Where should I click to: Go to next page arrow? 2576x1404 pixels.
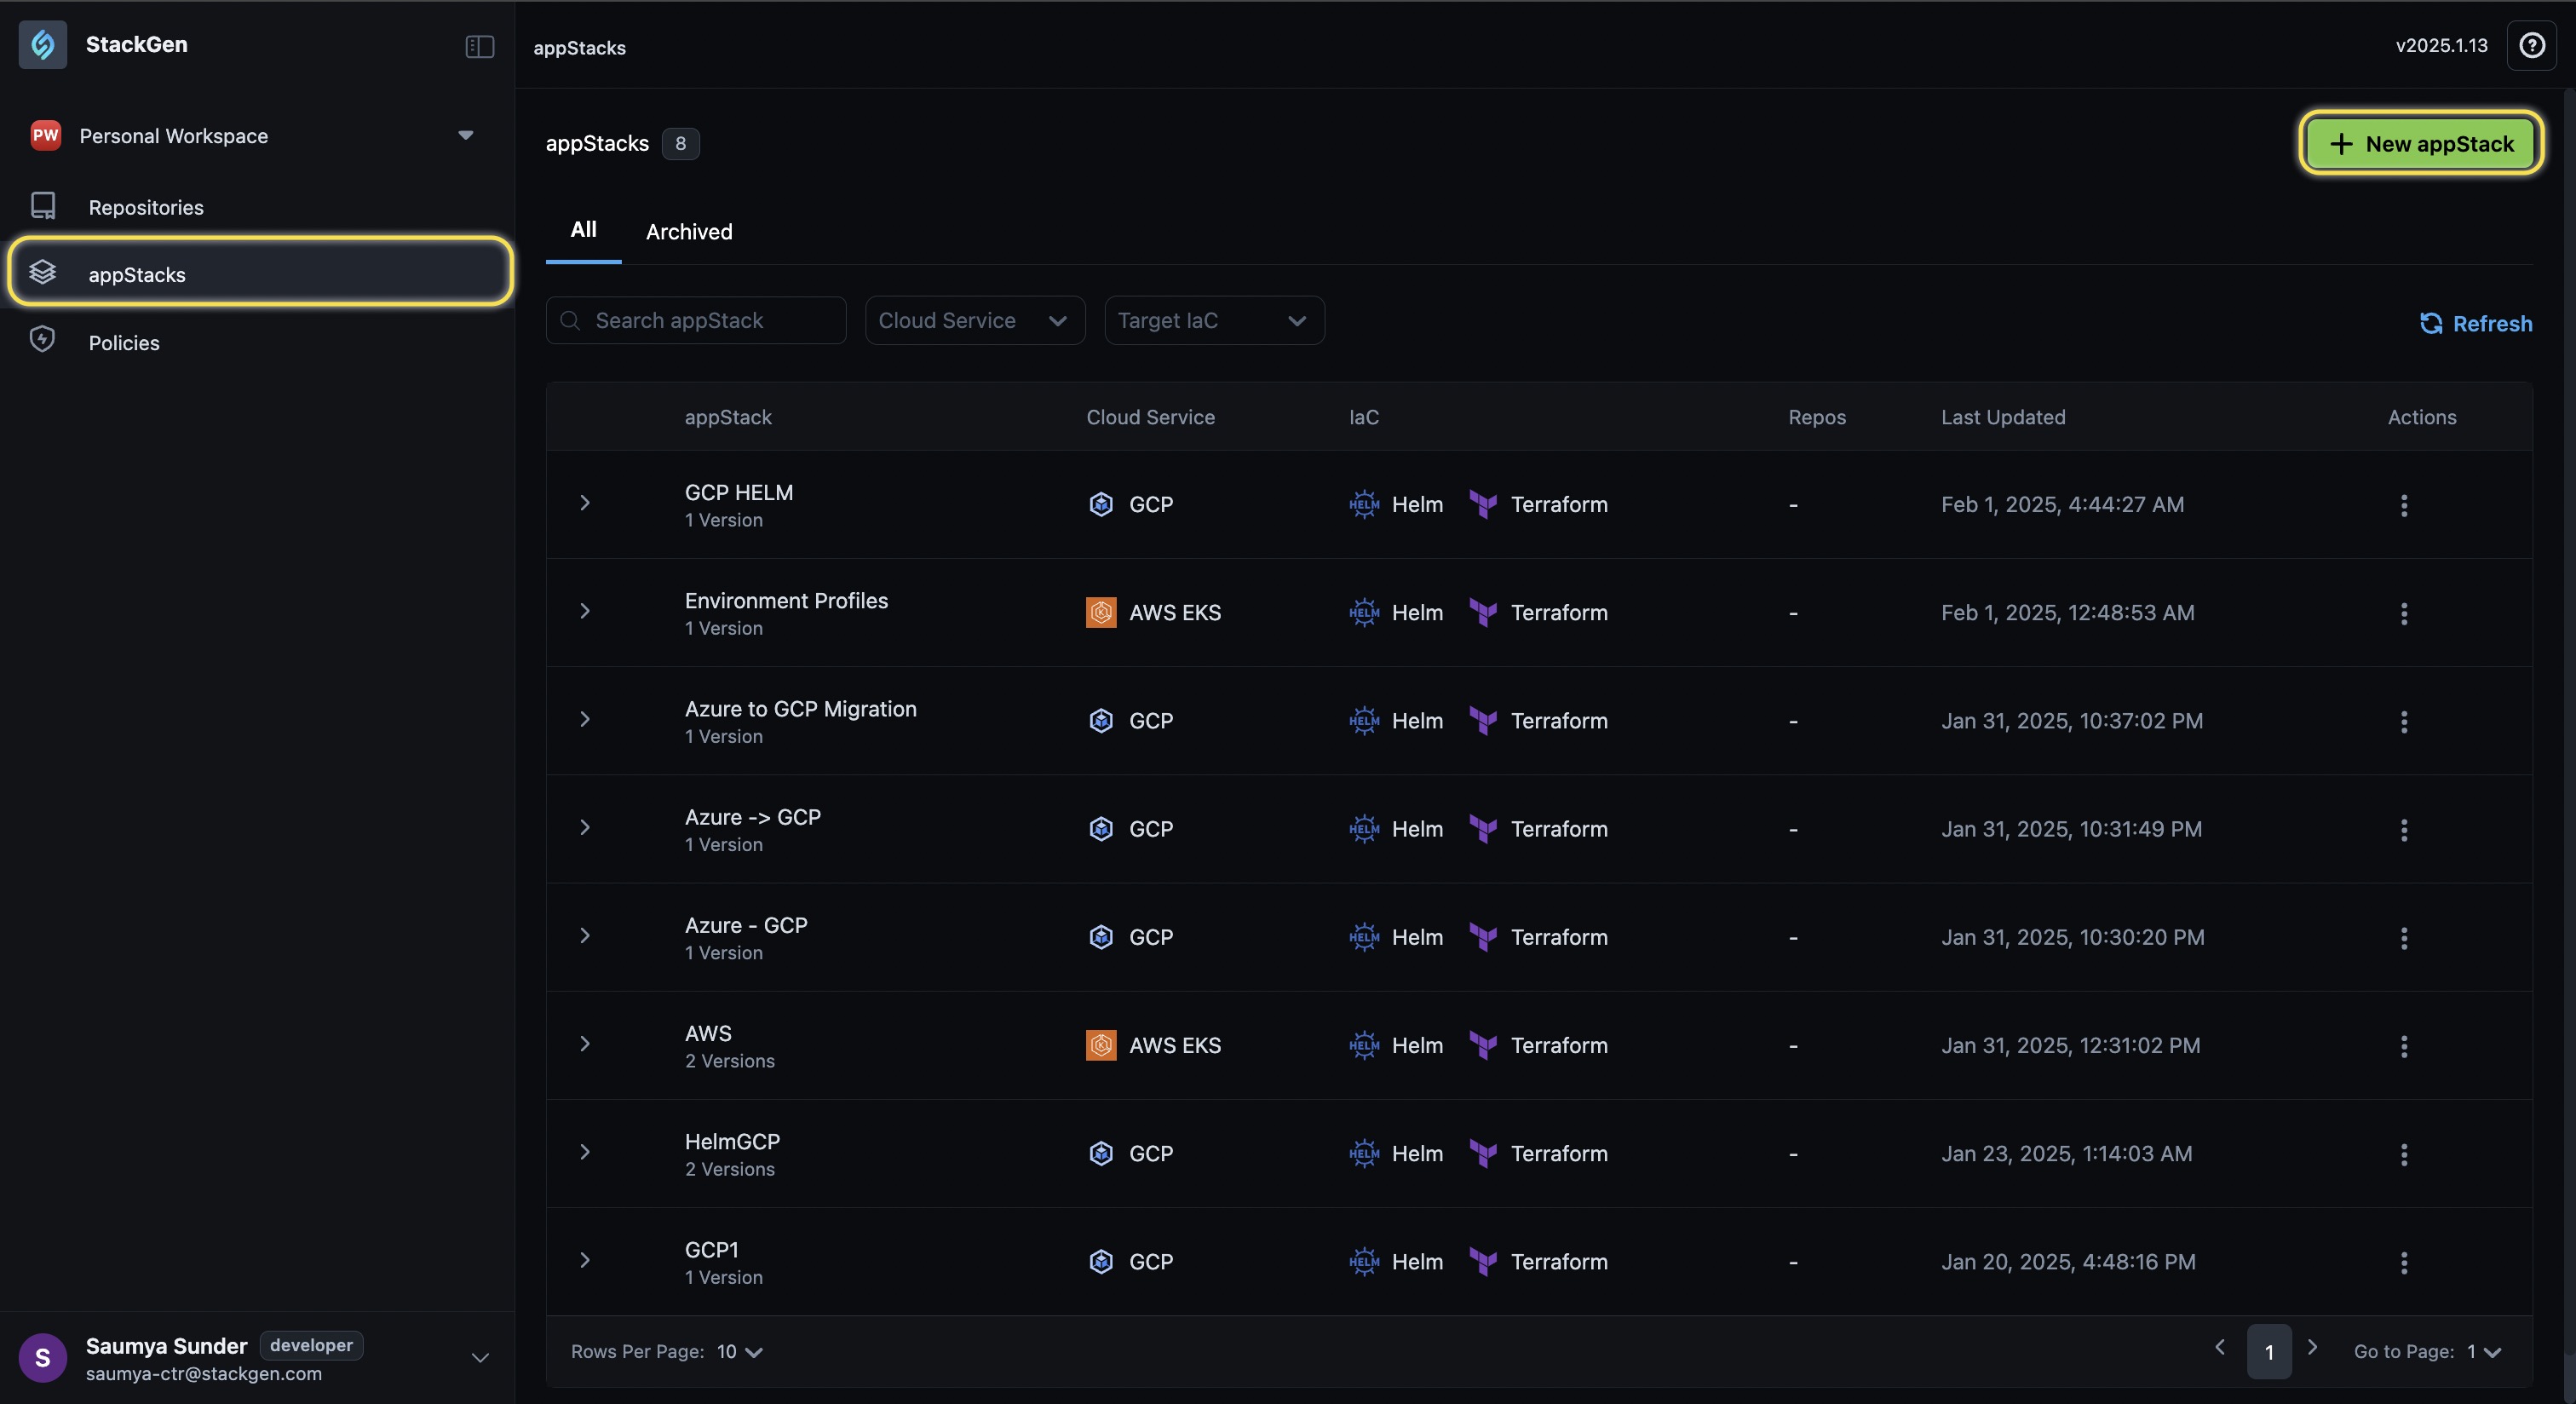click(2312, 1347)
